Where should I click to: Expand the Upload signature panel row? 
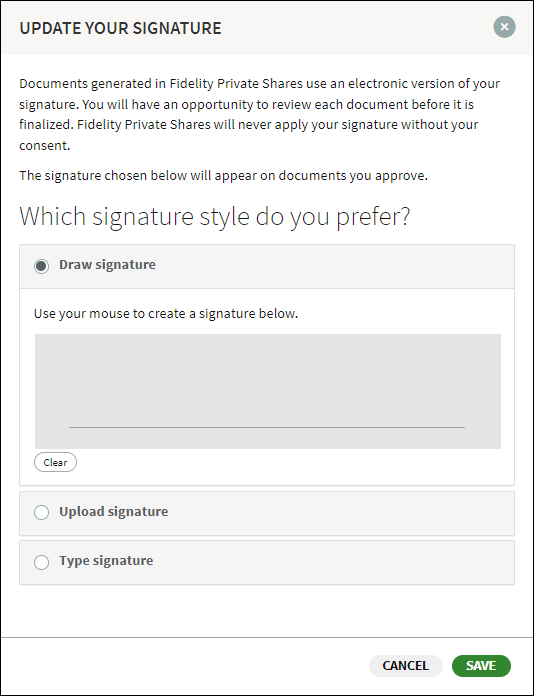click(x=267, y=513)
